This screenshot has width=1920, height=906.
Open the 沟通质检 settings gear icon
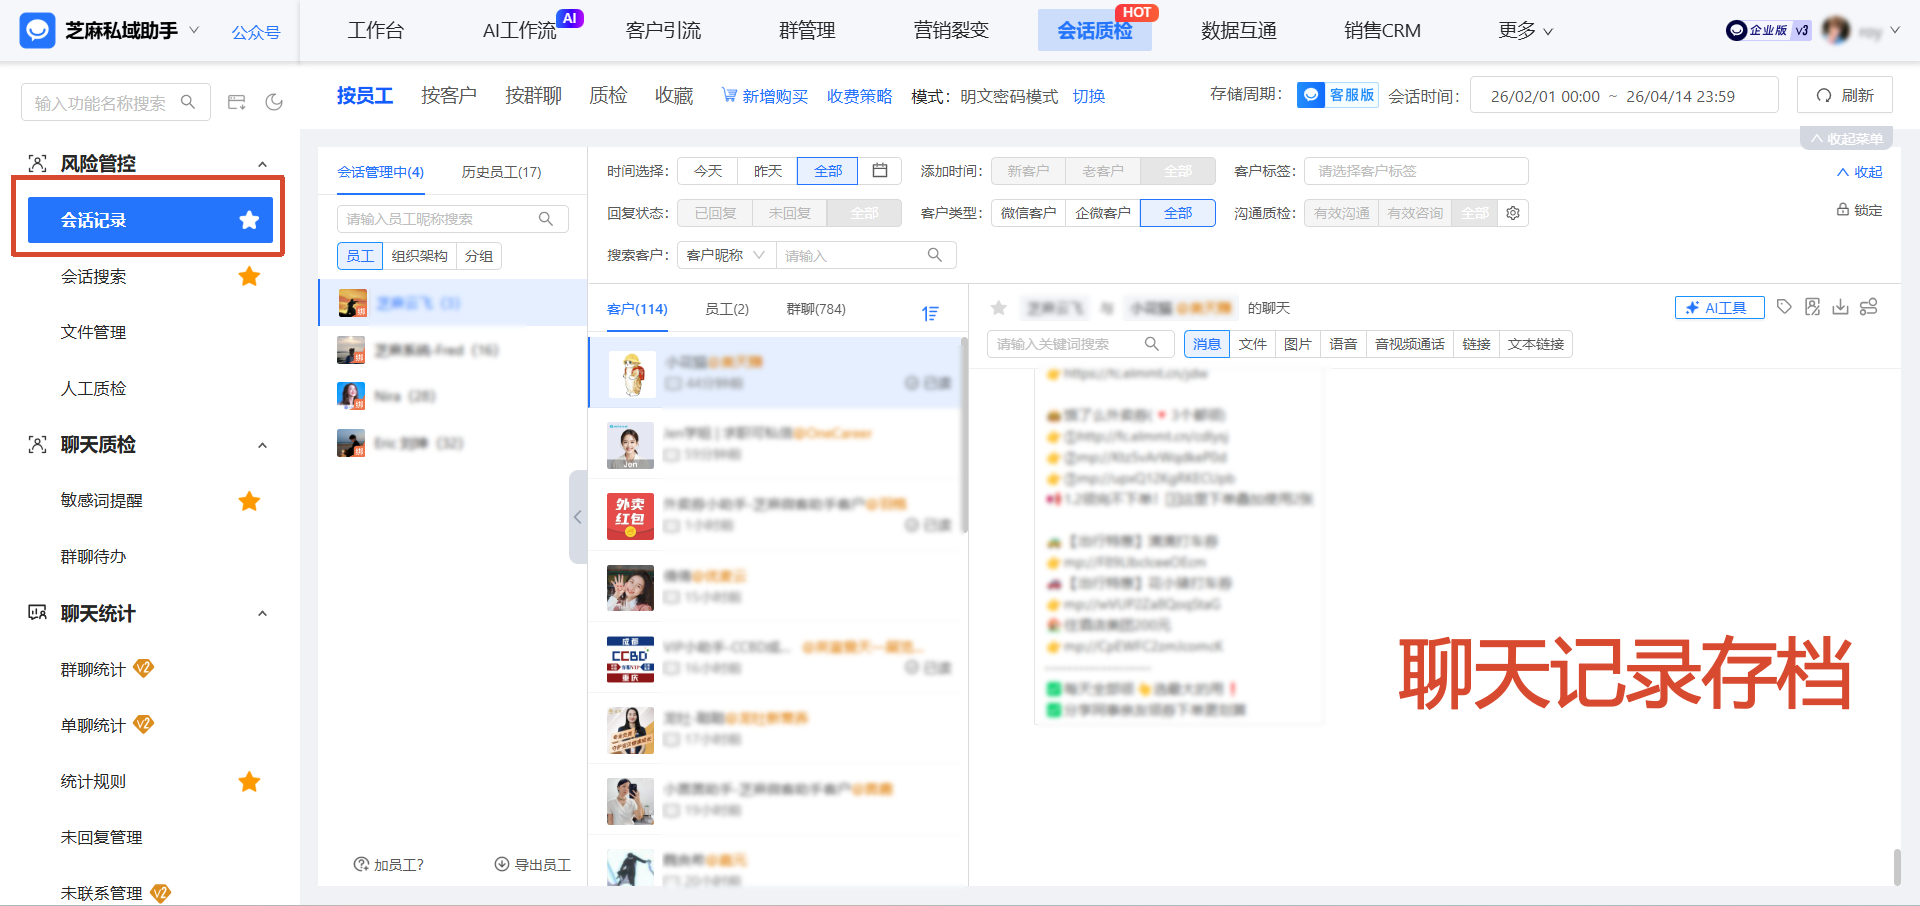point(1513,212)
